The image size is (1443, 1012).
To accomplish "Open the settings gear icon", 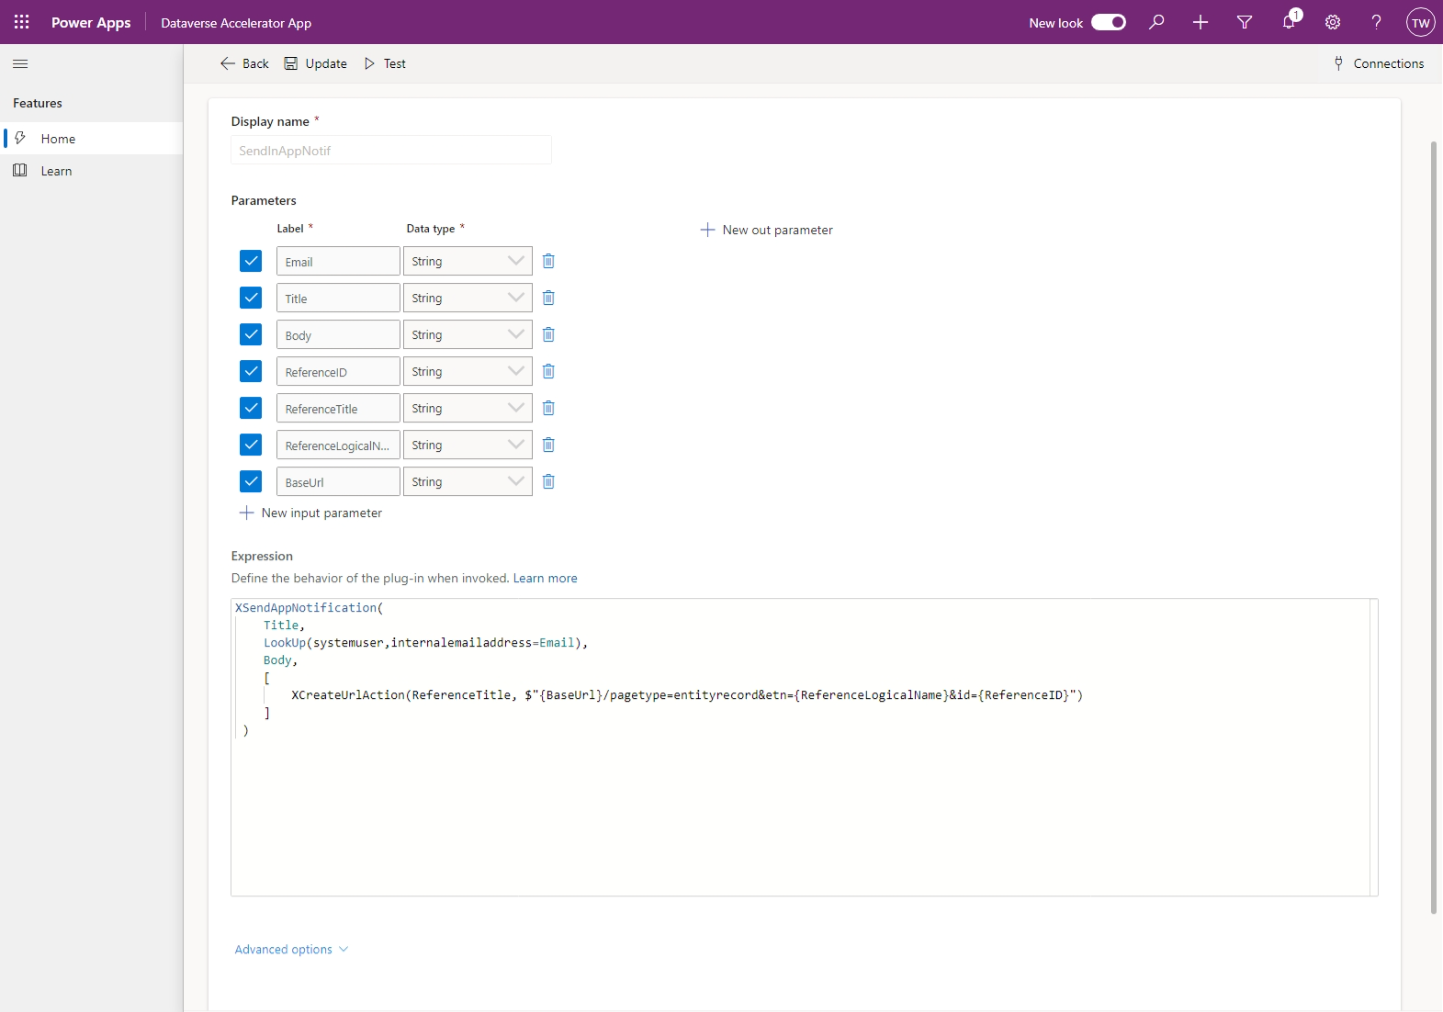I will click(1333, 22).
